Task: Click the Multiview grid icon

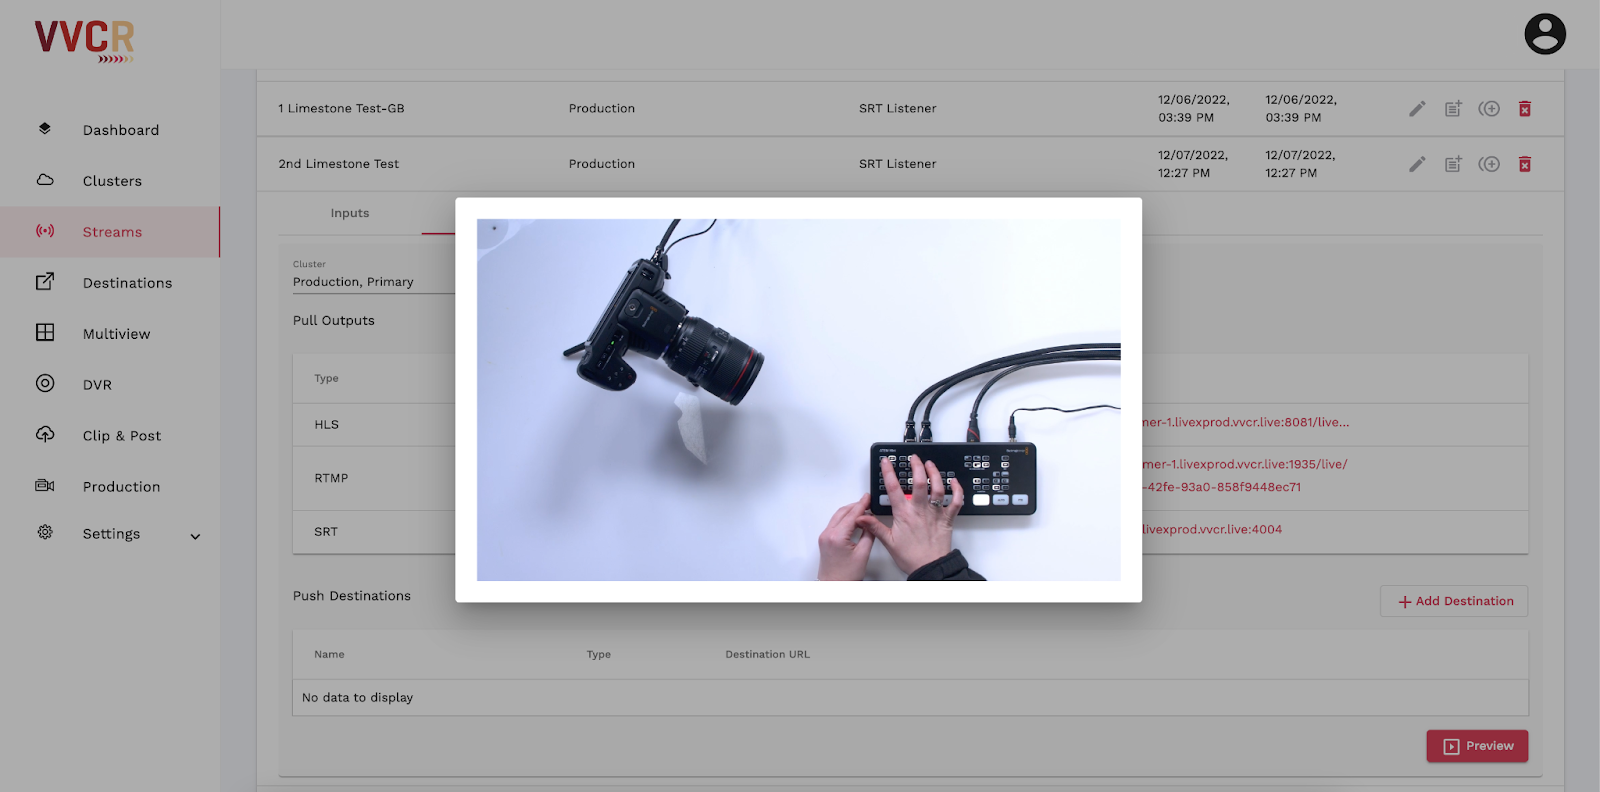Action: (x=45, y=332)
